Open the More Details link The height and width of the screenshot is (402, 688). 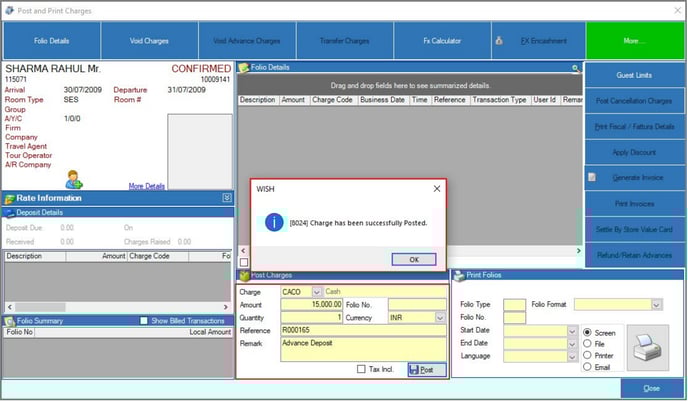coord(147,186)
